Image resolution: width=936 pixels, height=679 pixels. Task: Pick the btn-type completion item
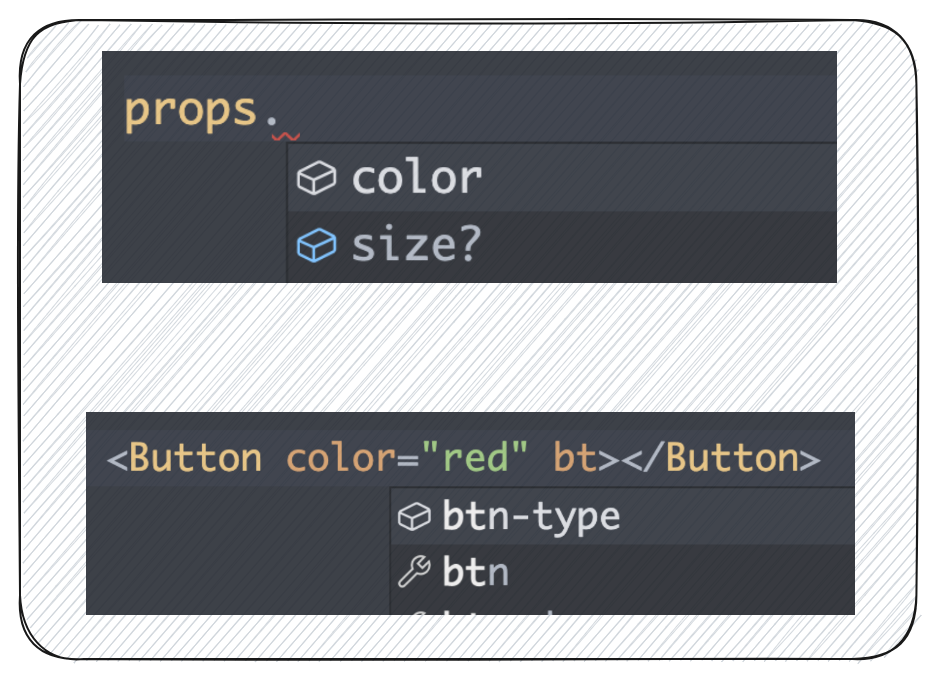tap(531, 517)
